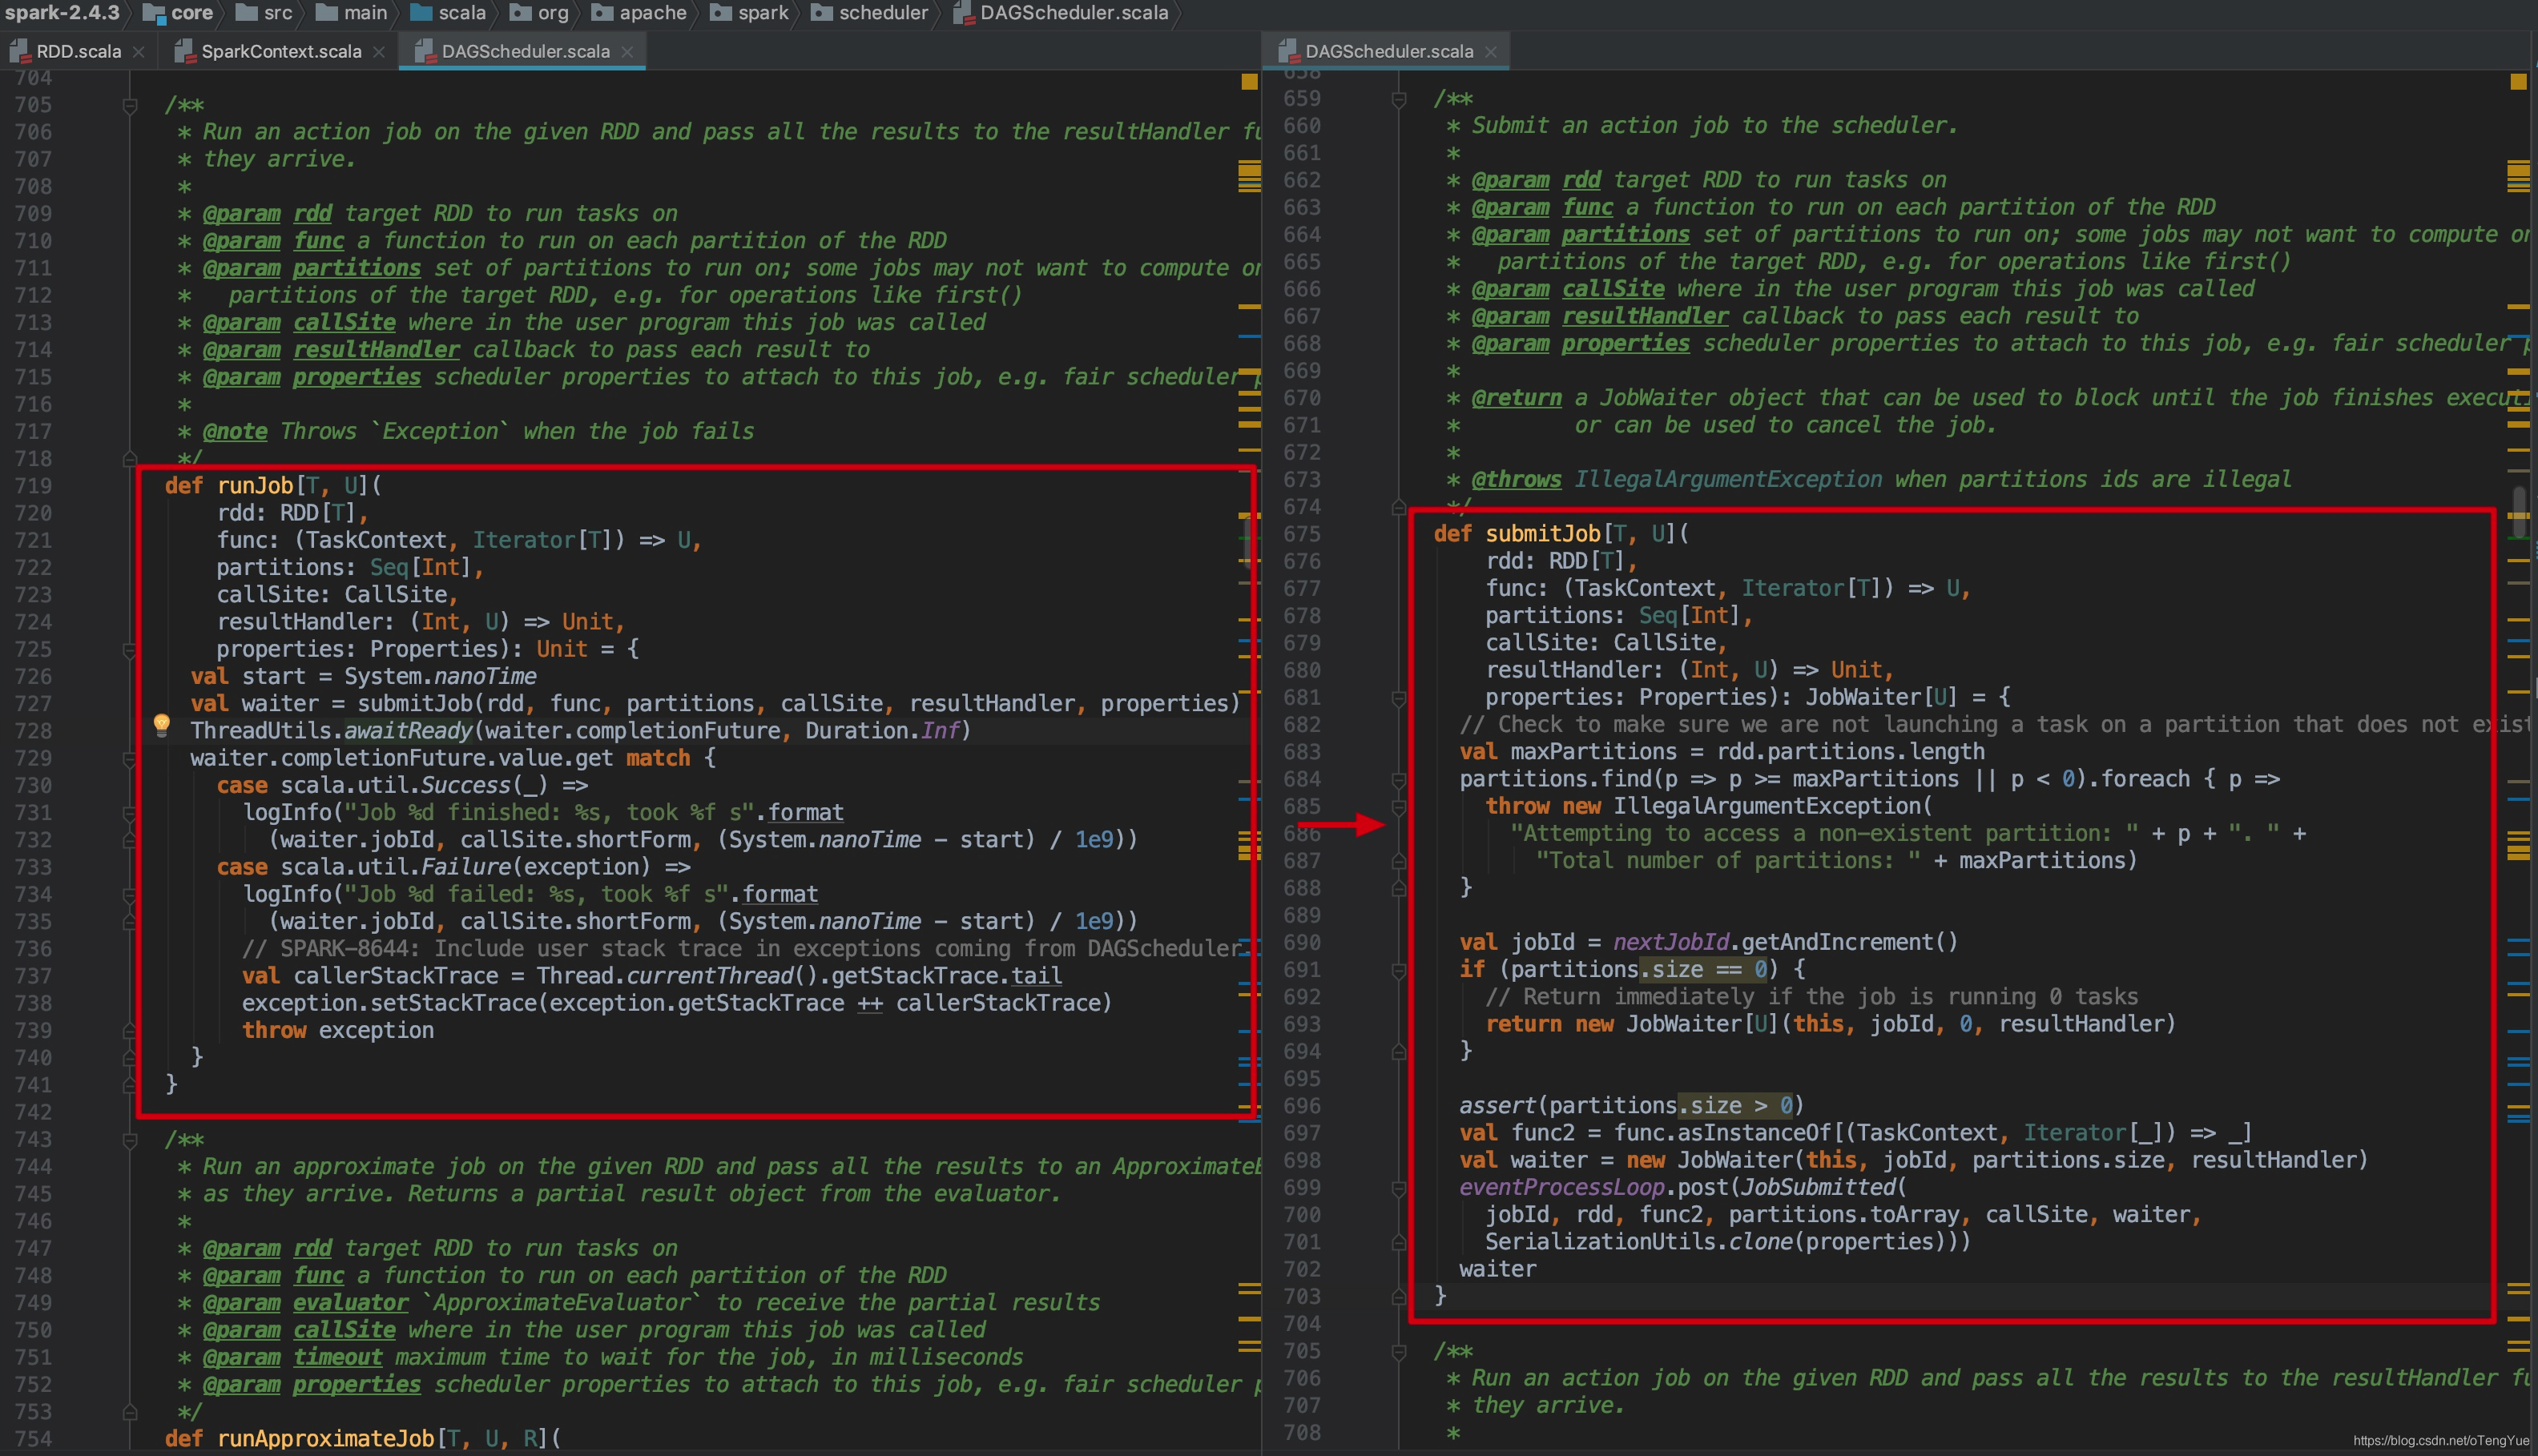Click @param timeout on line 751

click(292, 1357)
